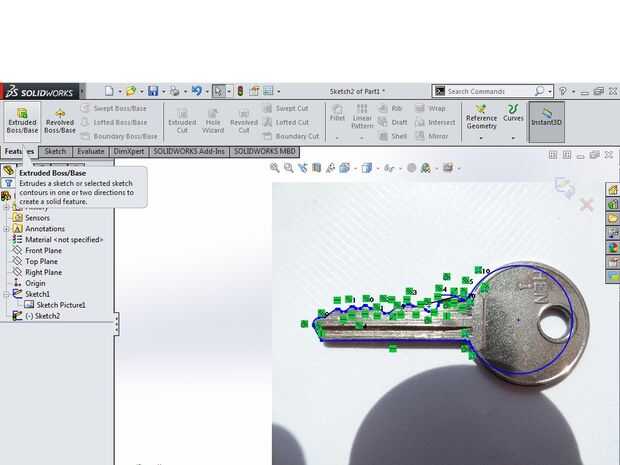Click the Display Style cube icon

(x=367, y=168)
